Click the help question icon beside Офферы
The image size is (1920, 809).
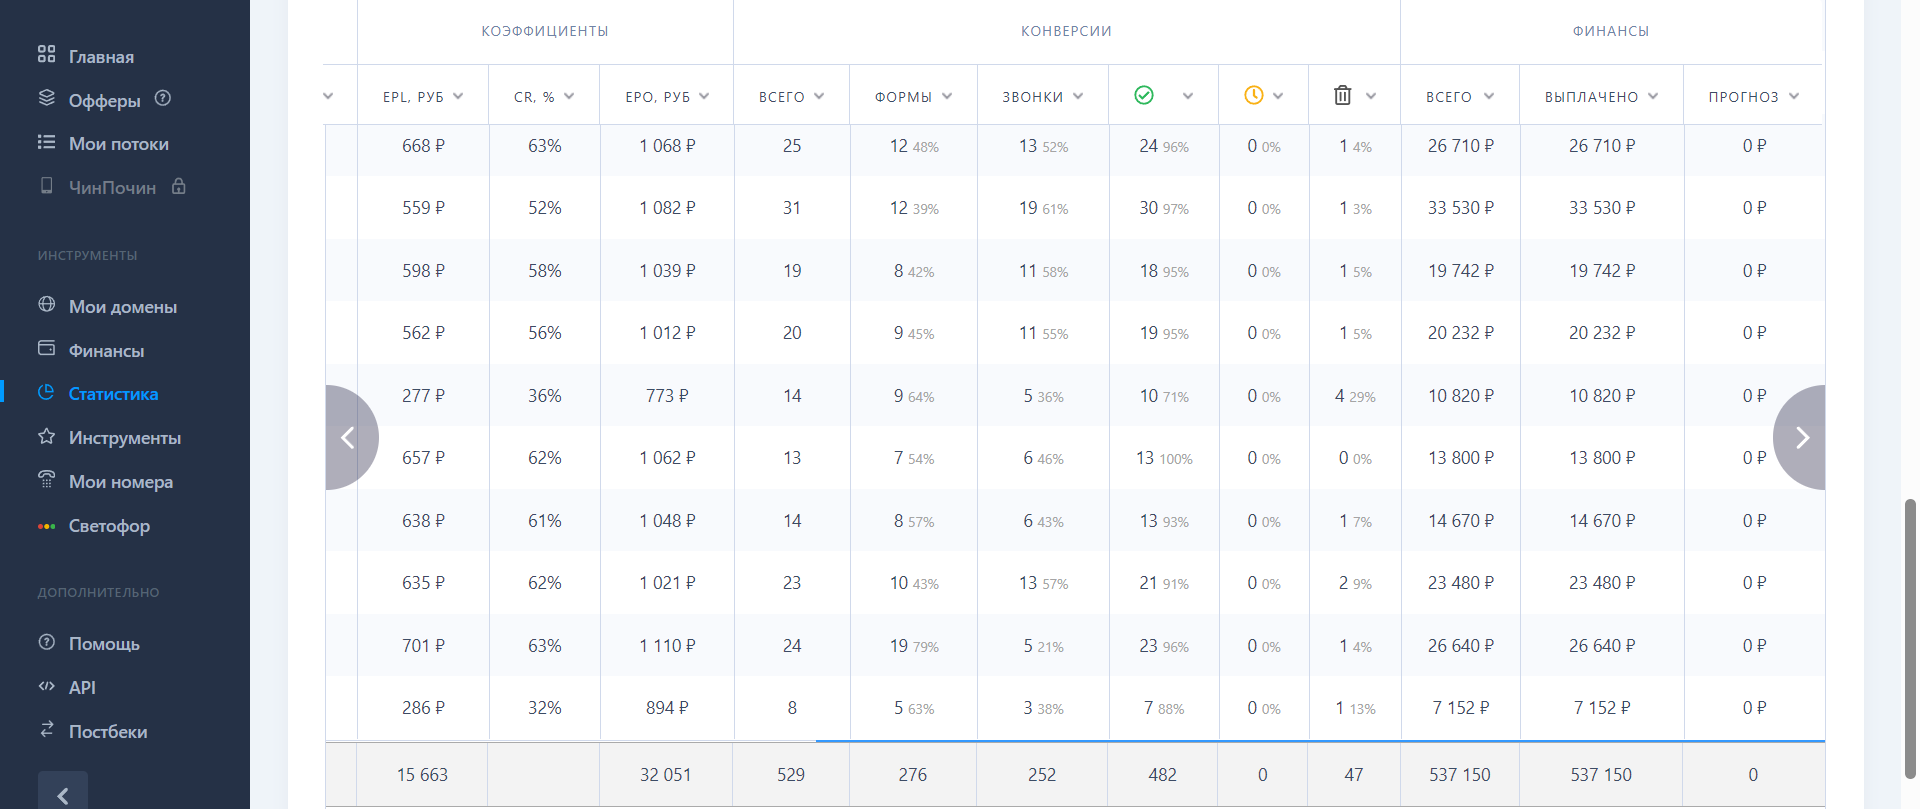click(x=163, y=98)
